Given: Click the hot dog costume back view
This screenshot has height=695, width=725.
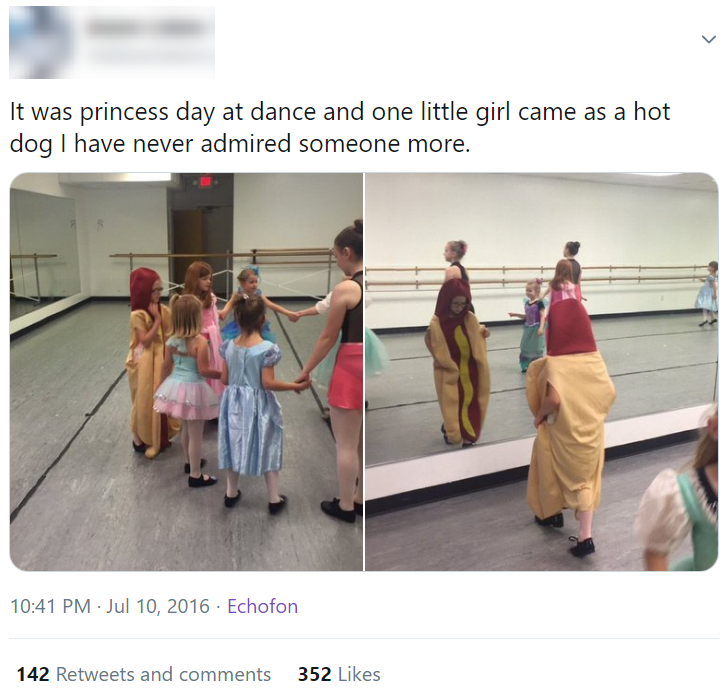Looking at the screenshot, I should (x=570, y=425).
